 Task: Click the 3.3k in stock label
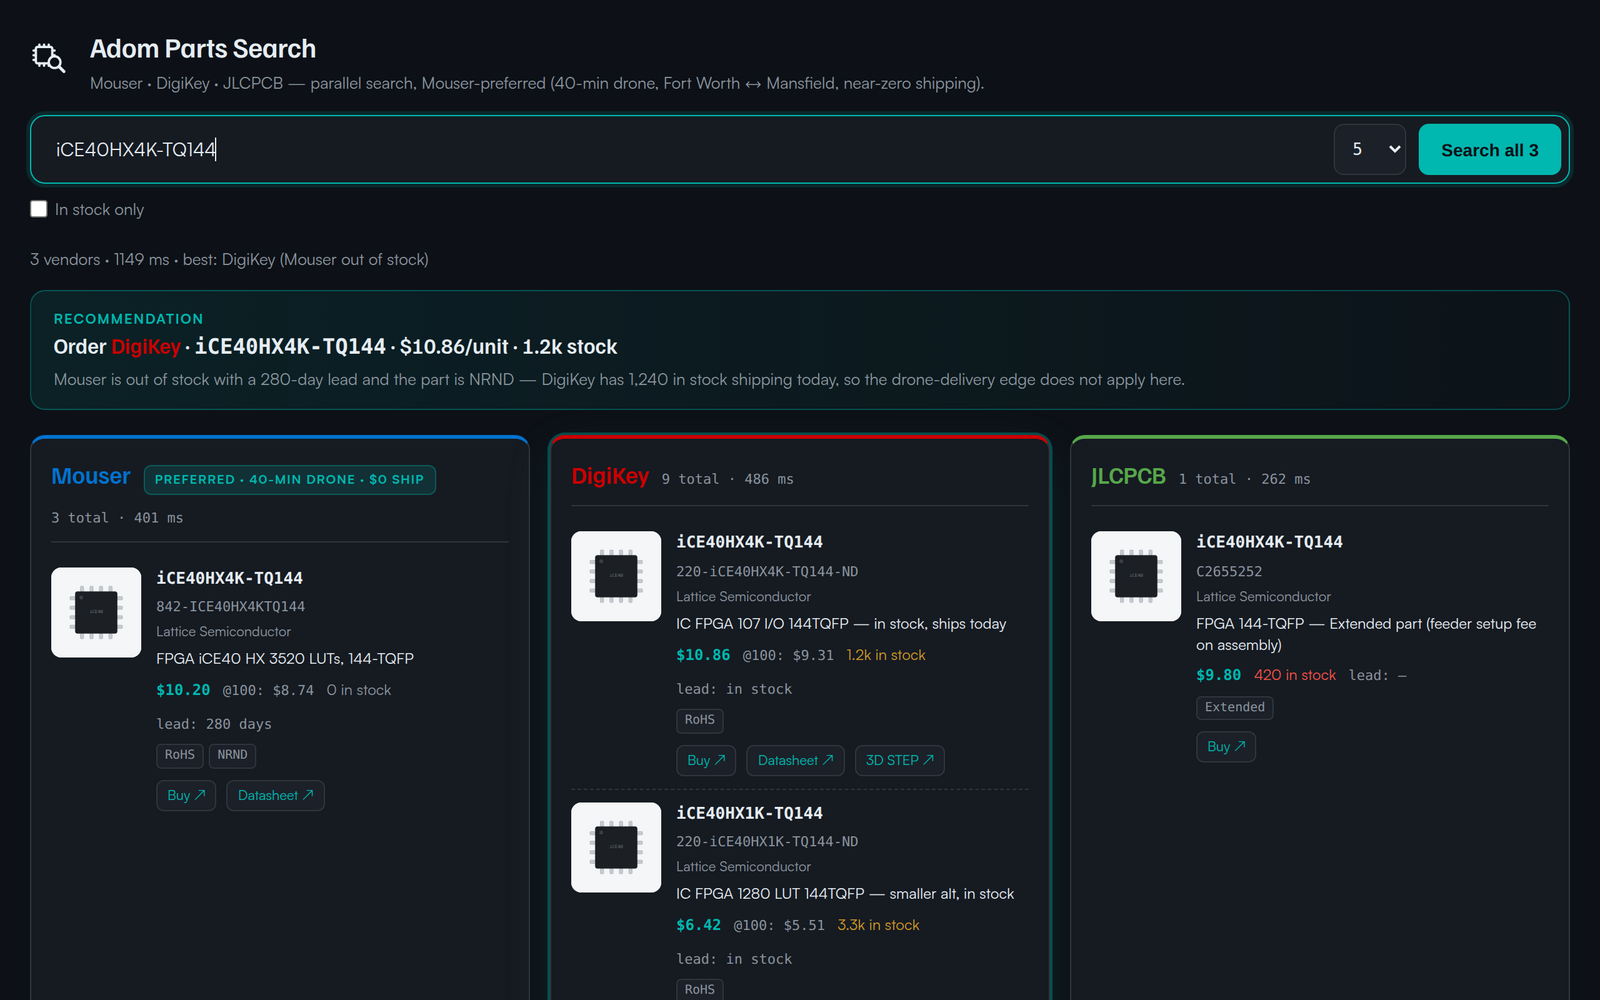(x=878, y=925)
